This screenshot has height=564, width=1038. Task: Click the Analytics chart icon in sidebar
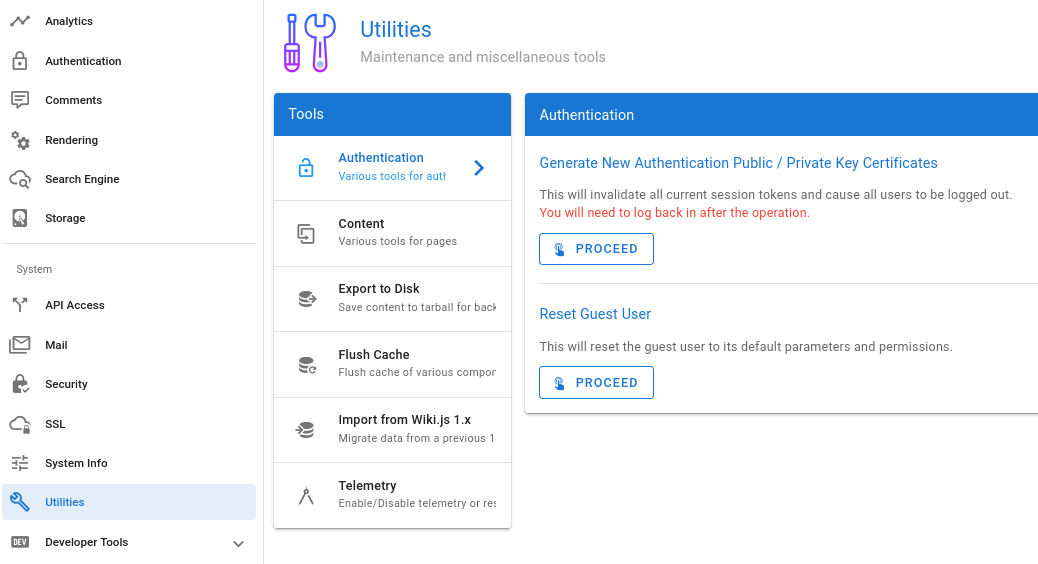click(20, 21)
